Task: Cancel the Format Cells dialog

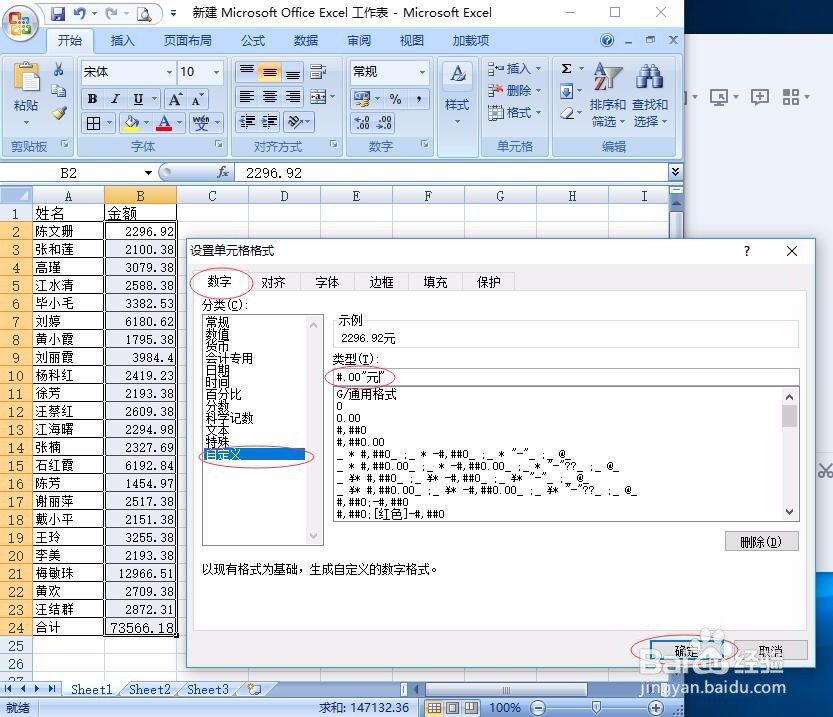Action: (x=770, y=651)
